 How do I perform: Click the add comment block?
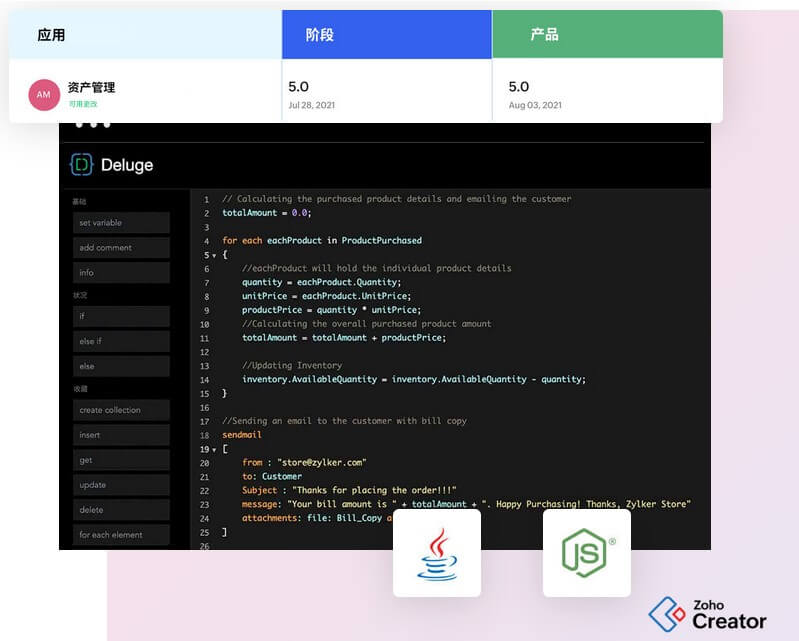[121, 248]
